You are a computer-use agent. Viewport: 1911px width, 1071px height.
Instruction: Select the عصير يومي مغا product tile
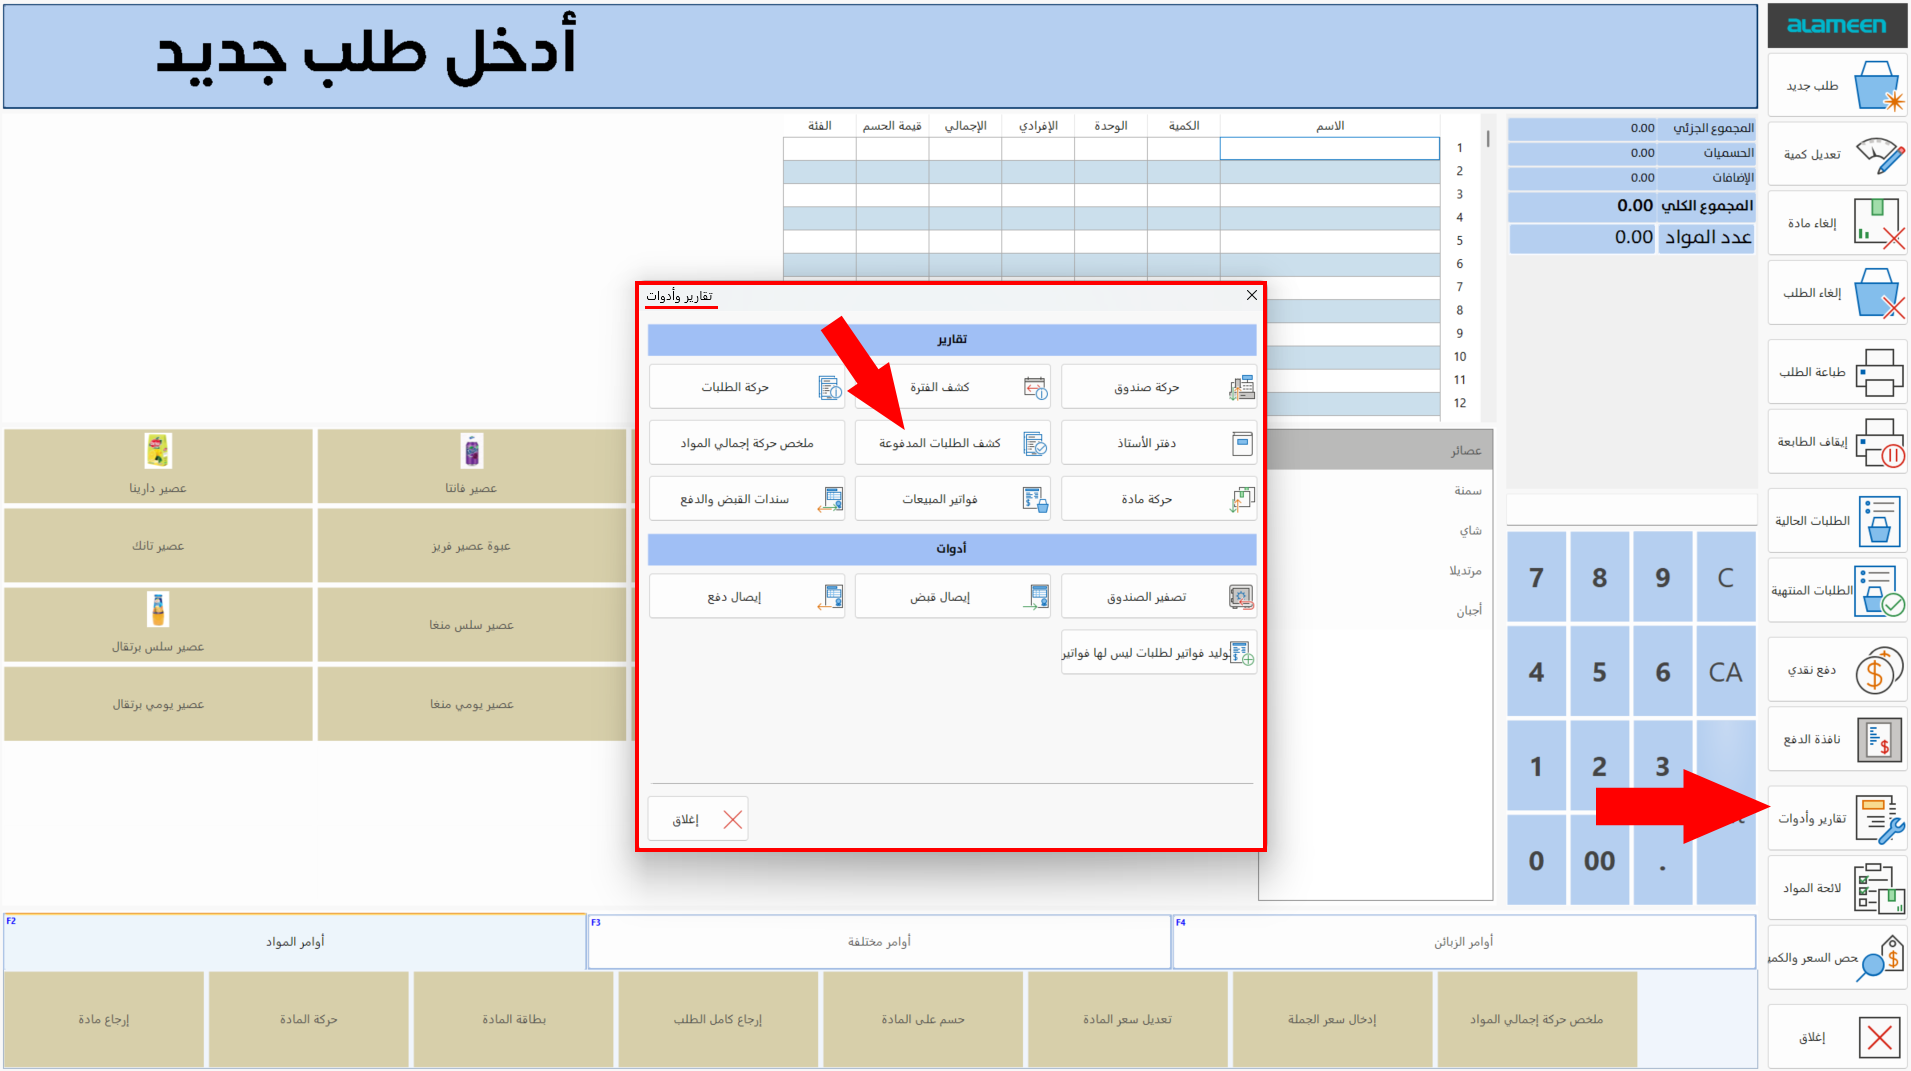471,704
